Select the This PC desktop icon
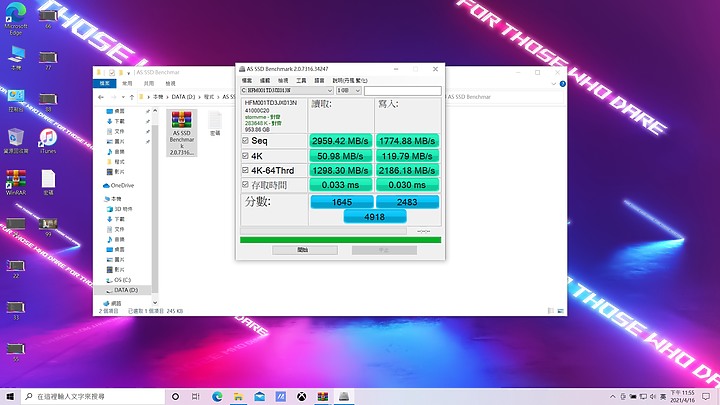This screenshot has height=405, width=720. (16, 58)
